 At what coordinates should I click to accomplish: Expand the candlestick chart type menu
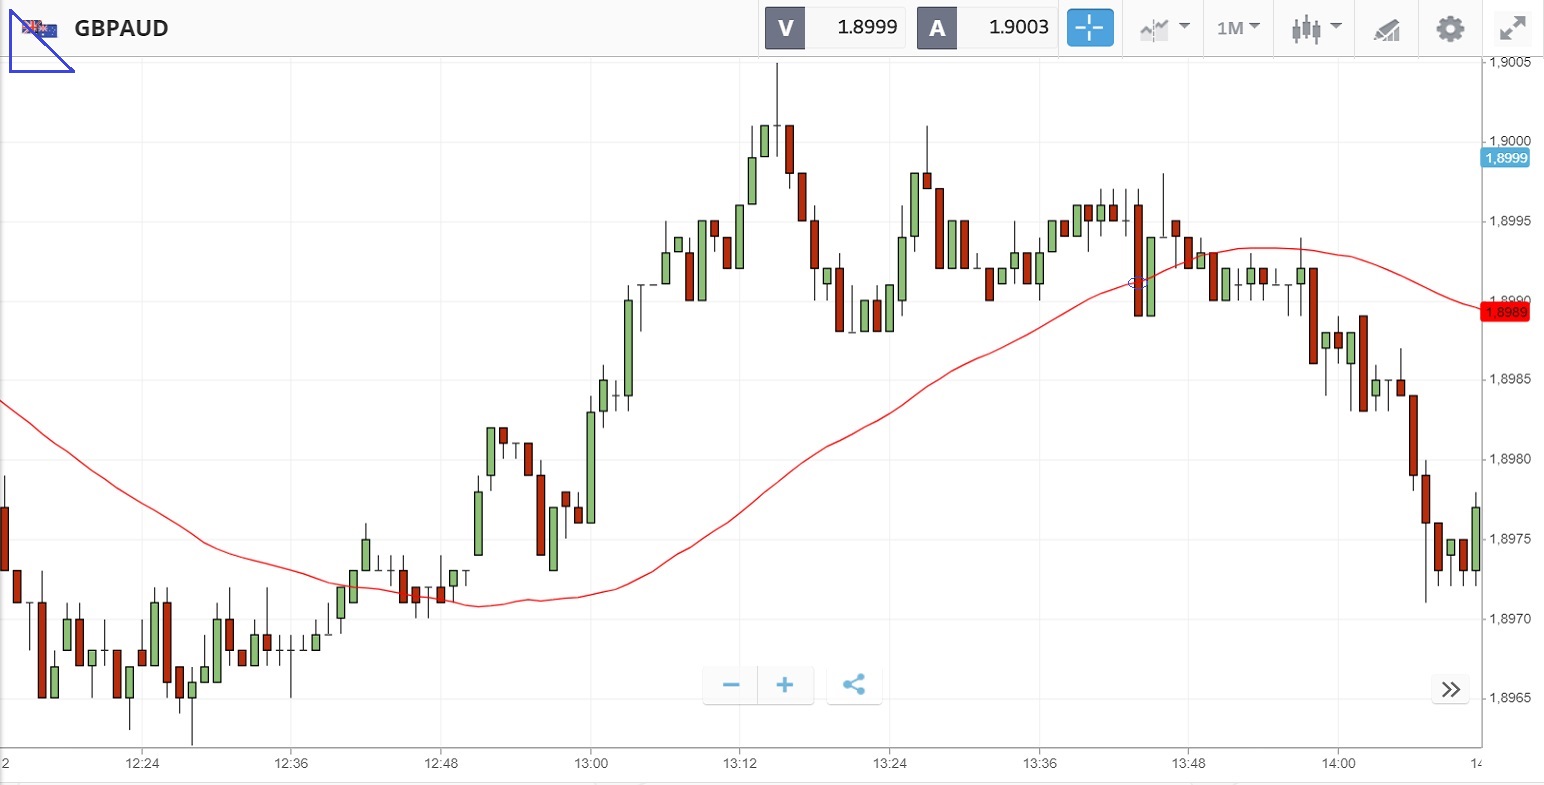1315,28
